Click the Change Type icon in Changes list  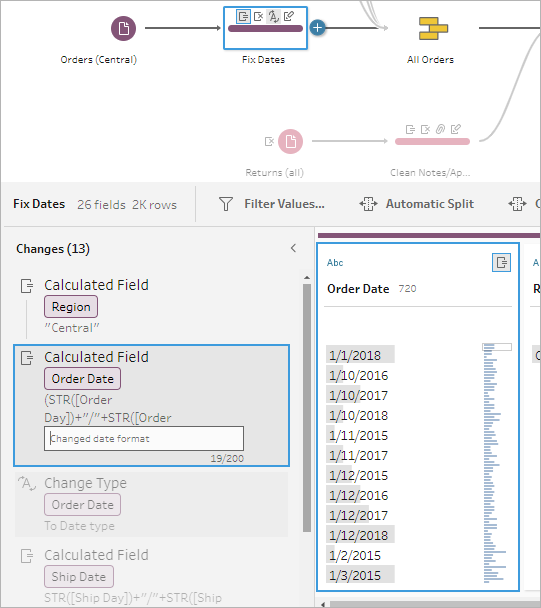click(27, 483)
